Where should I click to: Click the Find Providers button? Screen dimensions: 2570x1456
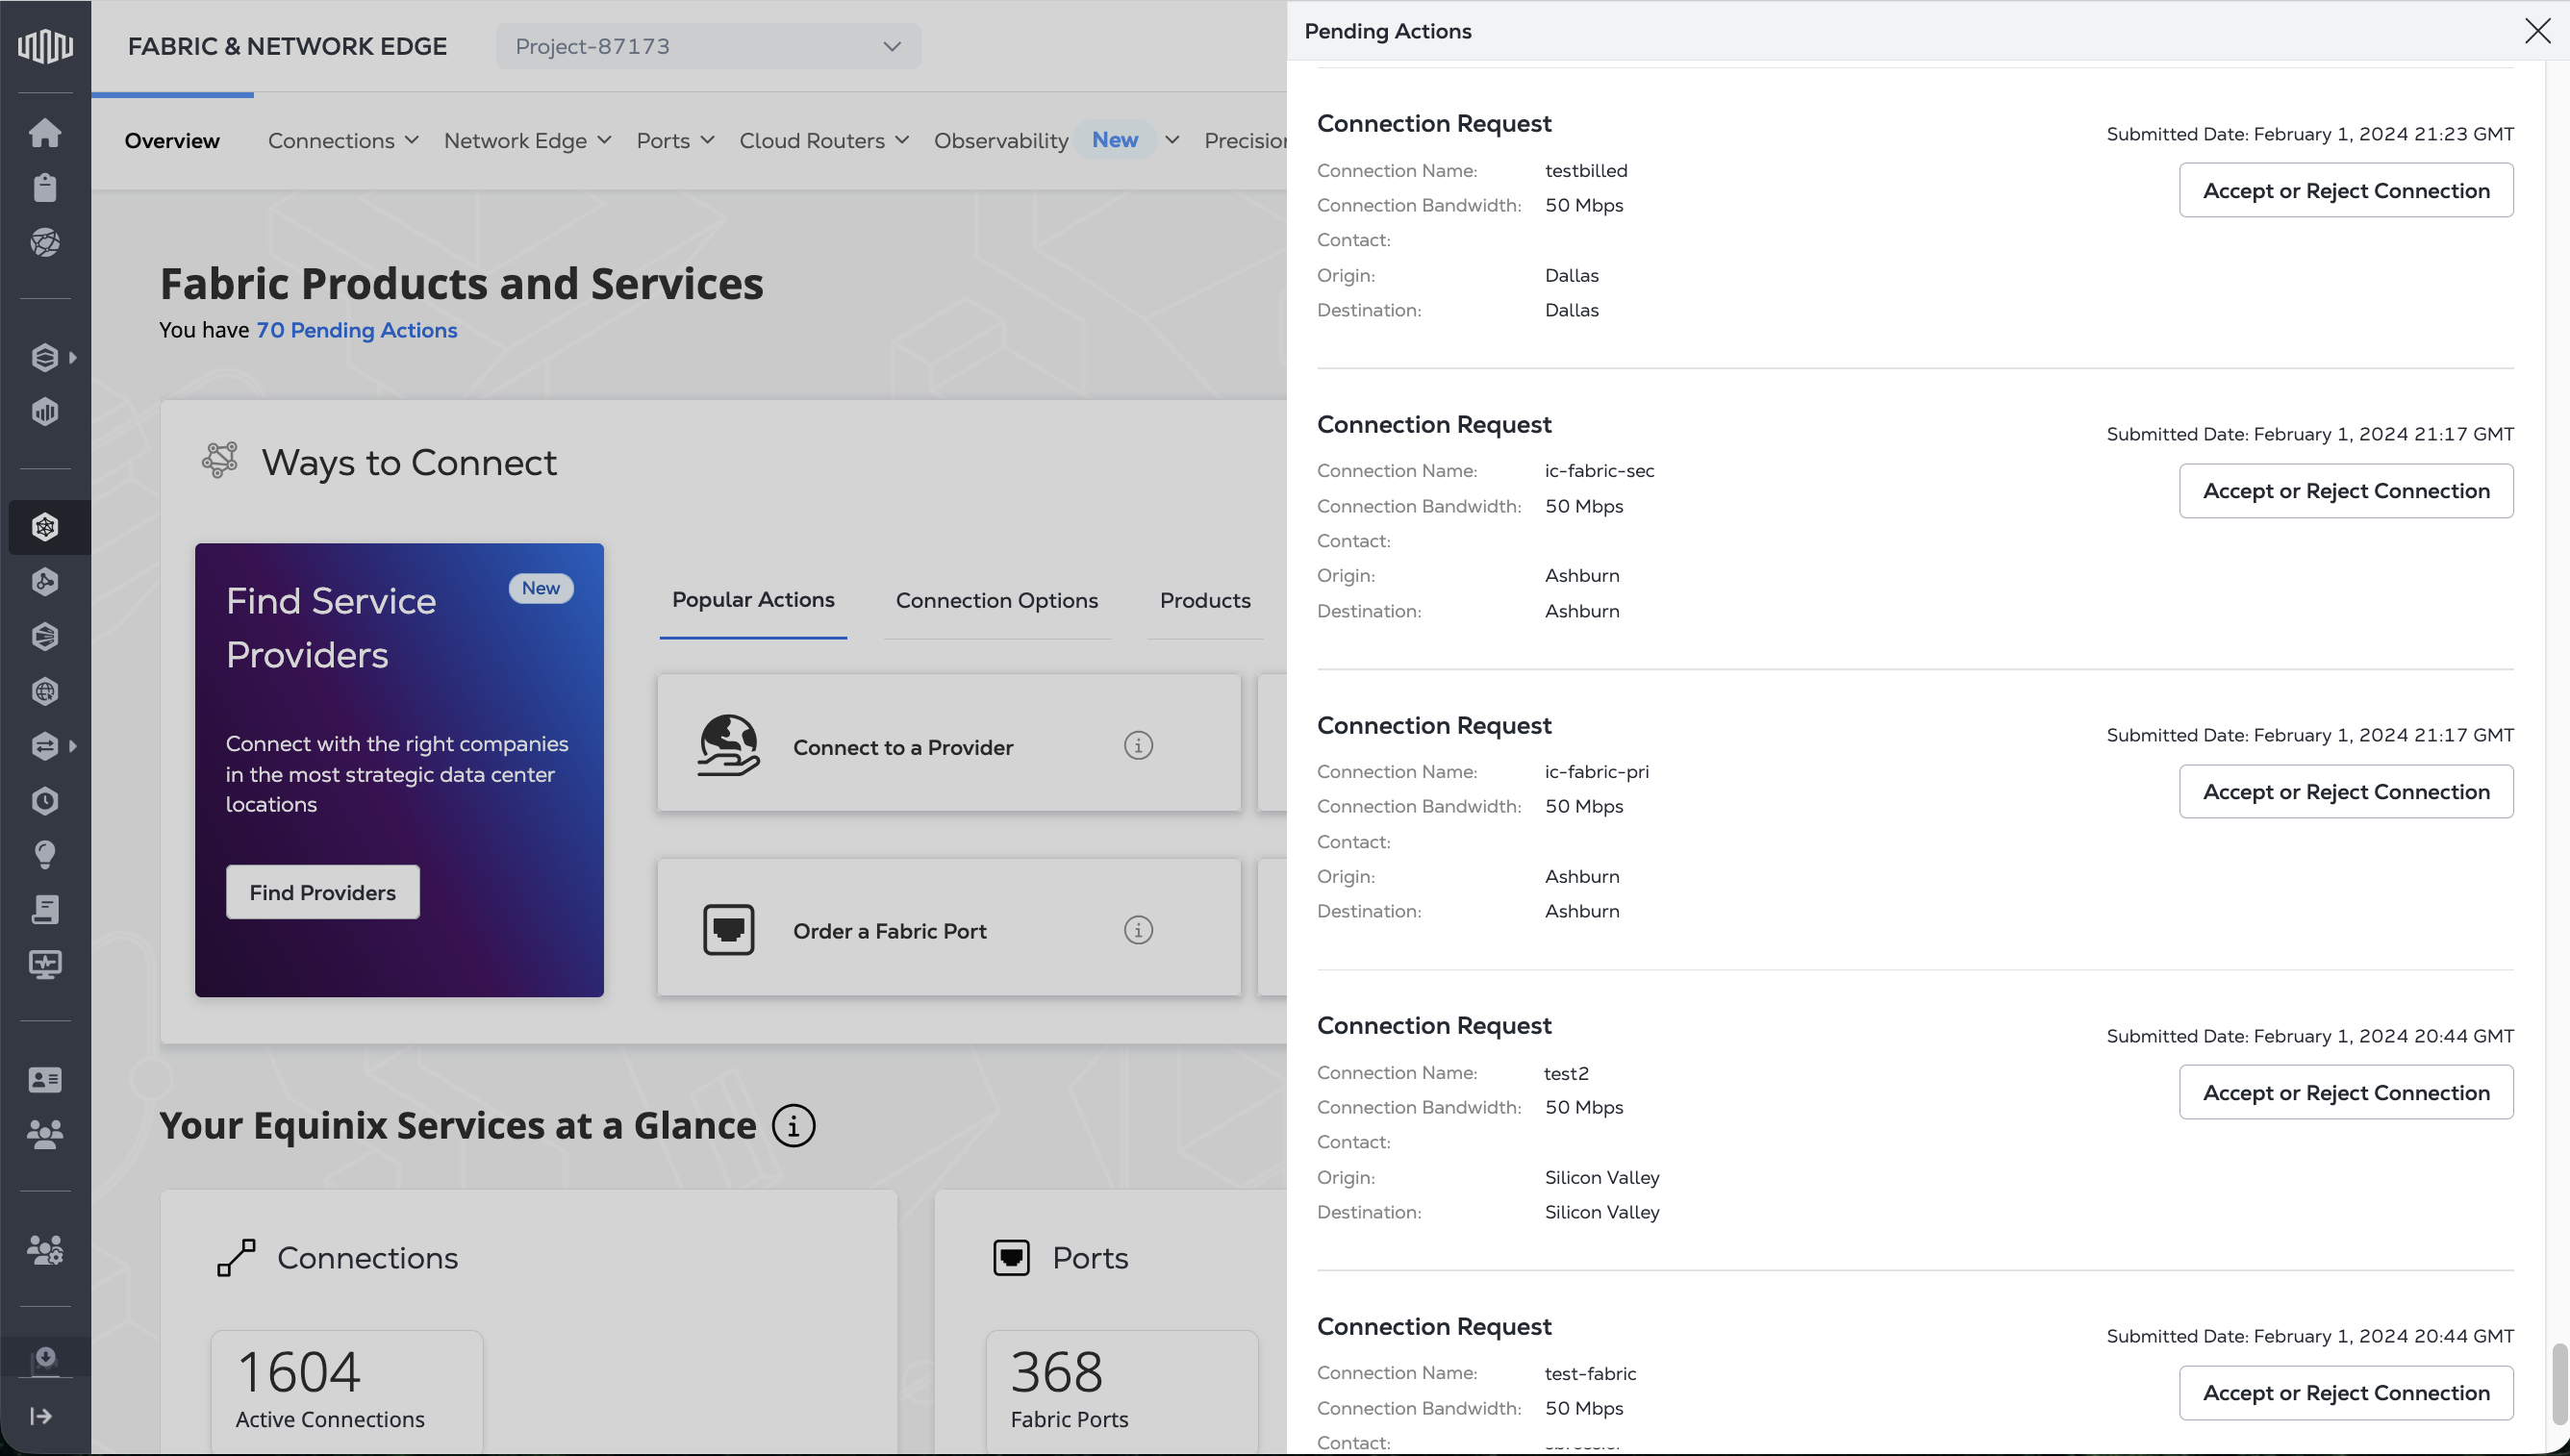(322, 892)
